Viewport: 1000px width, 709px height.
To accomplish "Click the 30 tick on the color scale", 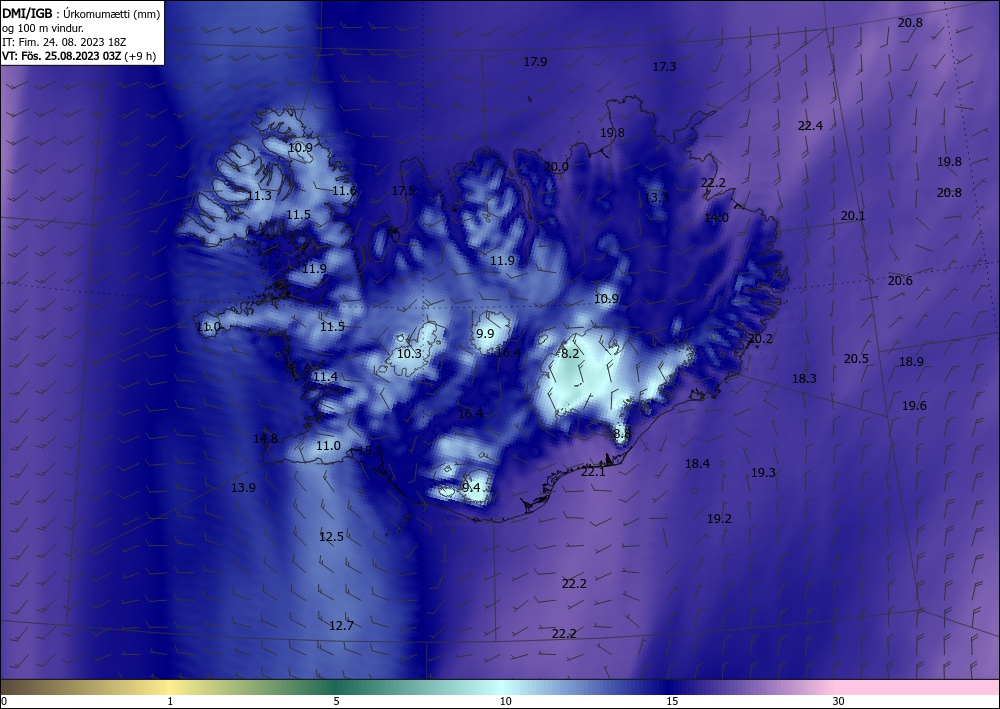I will click(x=839, y=701).
